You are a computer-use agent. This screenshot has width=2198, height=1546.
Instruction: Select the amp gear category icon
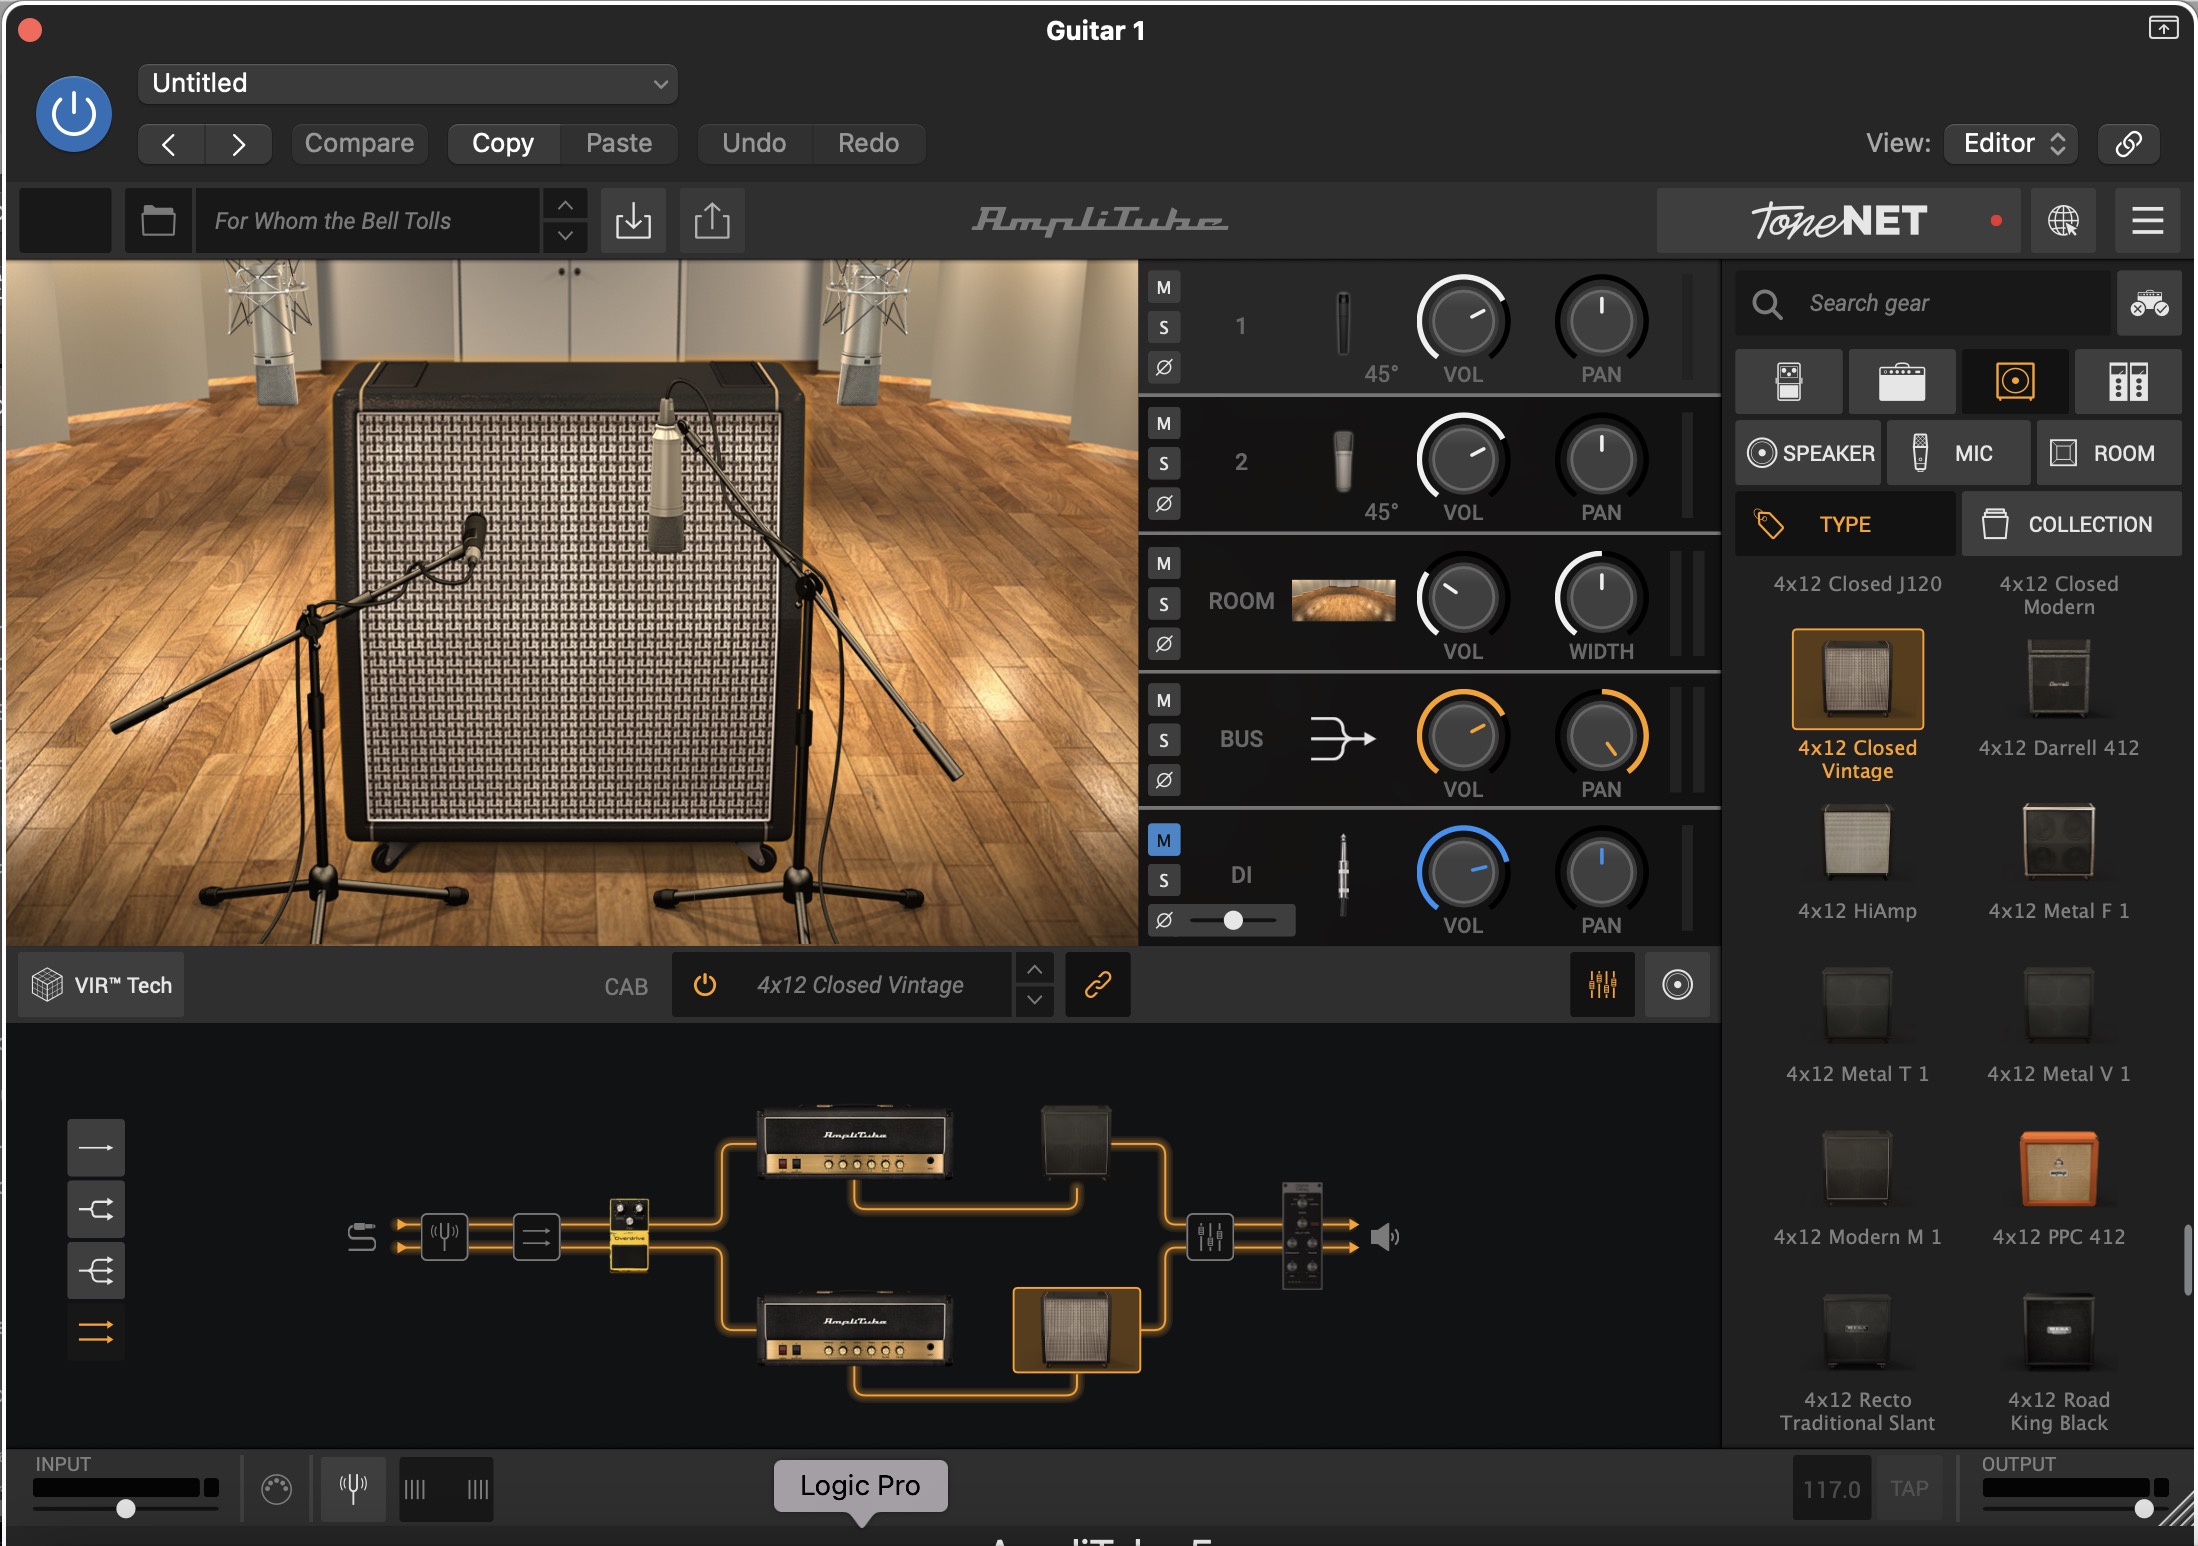tap(1901, 381)
